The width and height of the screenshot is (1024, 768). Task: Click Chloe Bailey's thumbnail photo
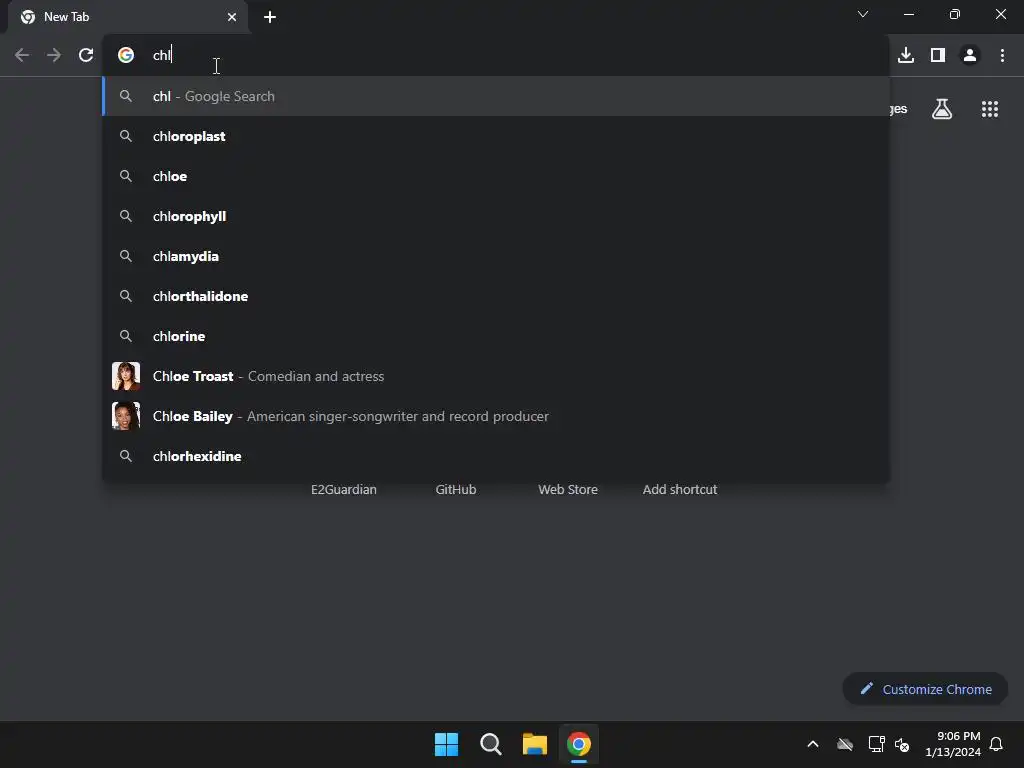coord(126,416)
